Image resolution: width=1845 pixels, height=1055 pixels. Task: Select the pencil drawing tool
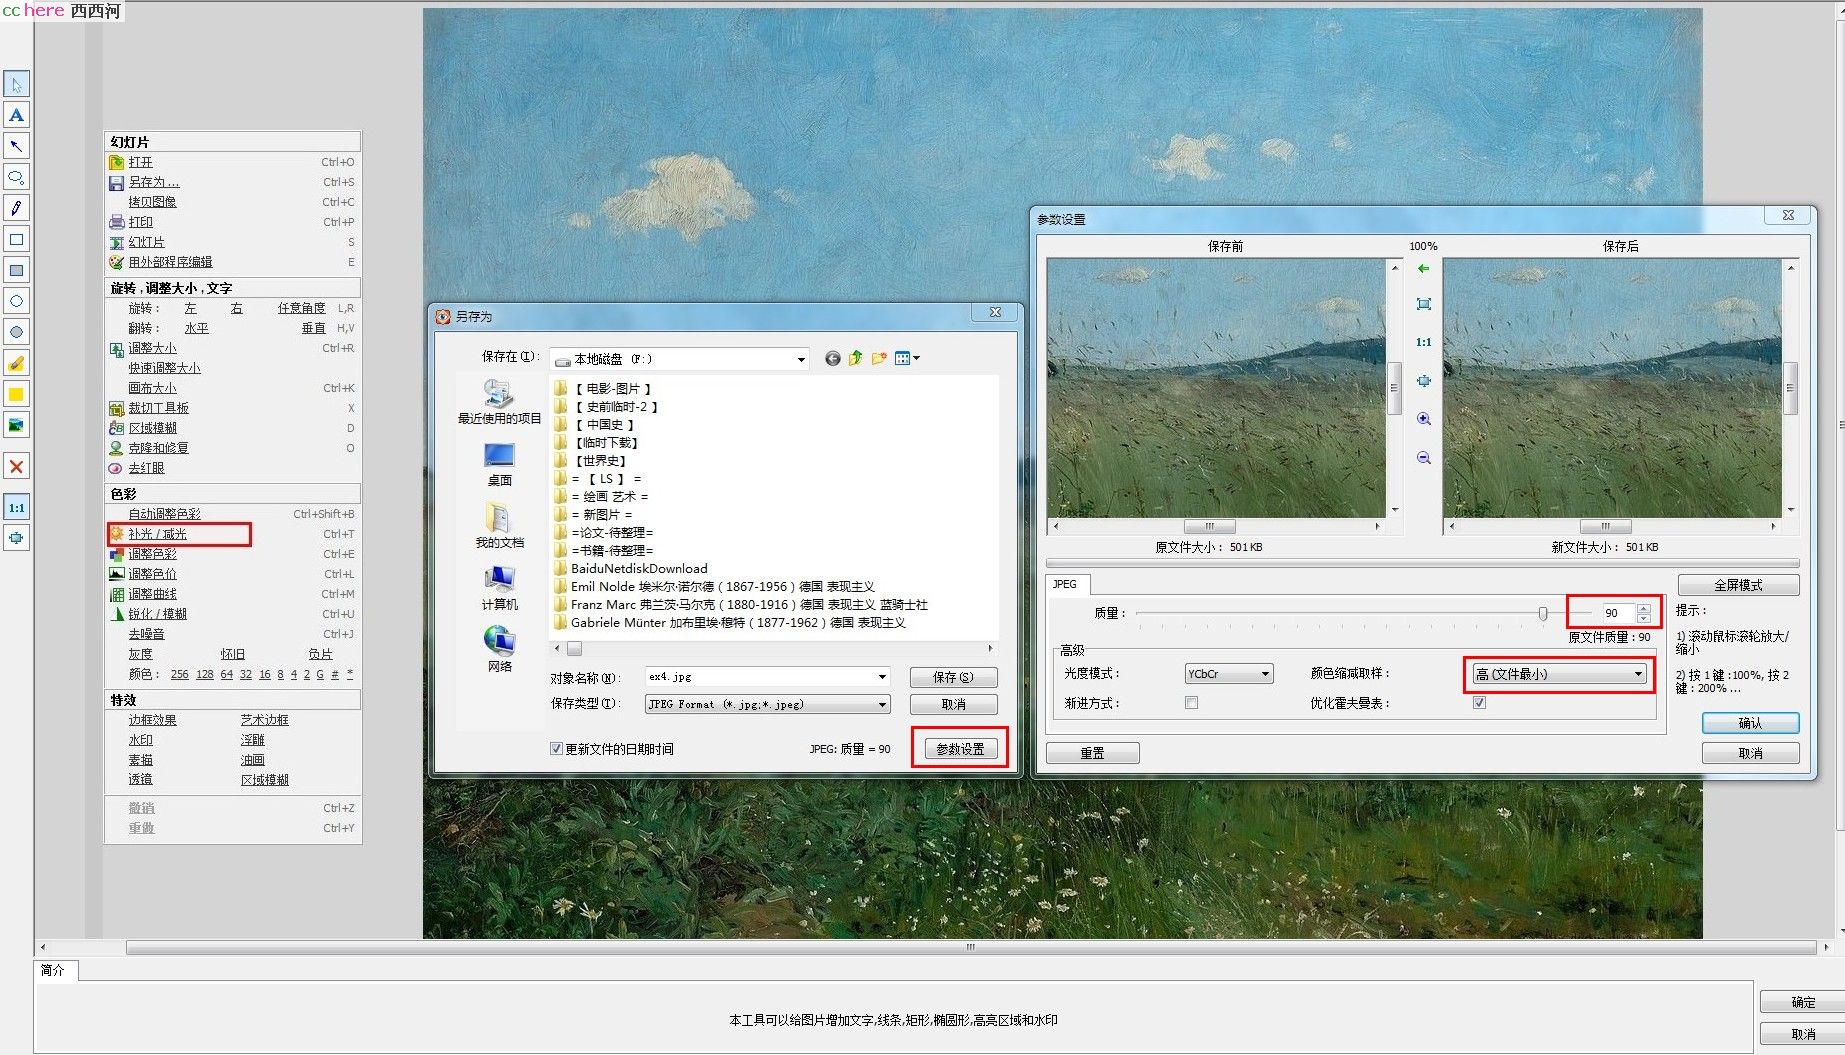(x=16, y=208)
